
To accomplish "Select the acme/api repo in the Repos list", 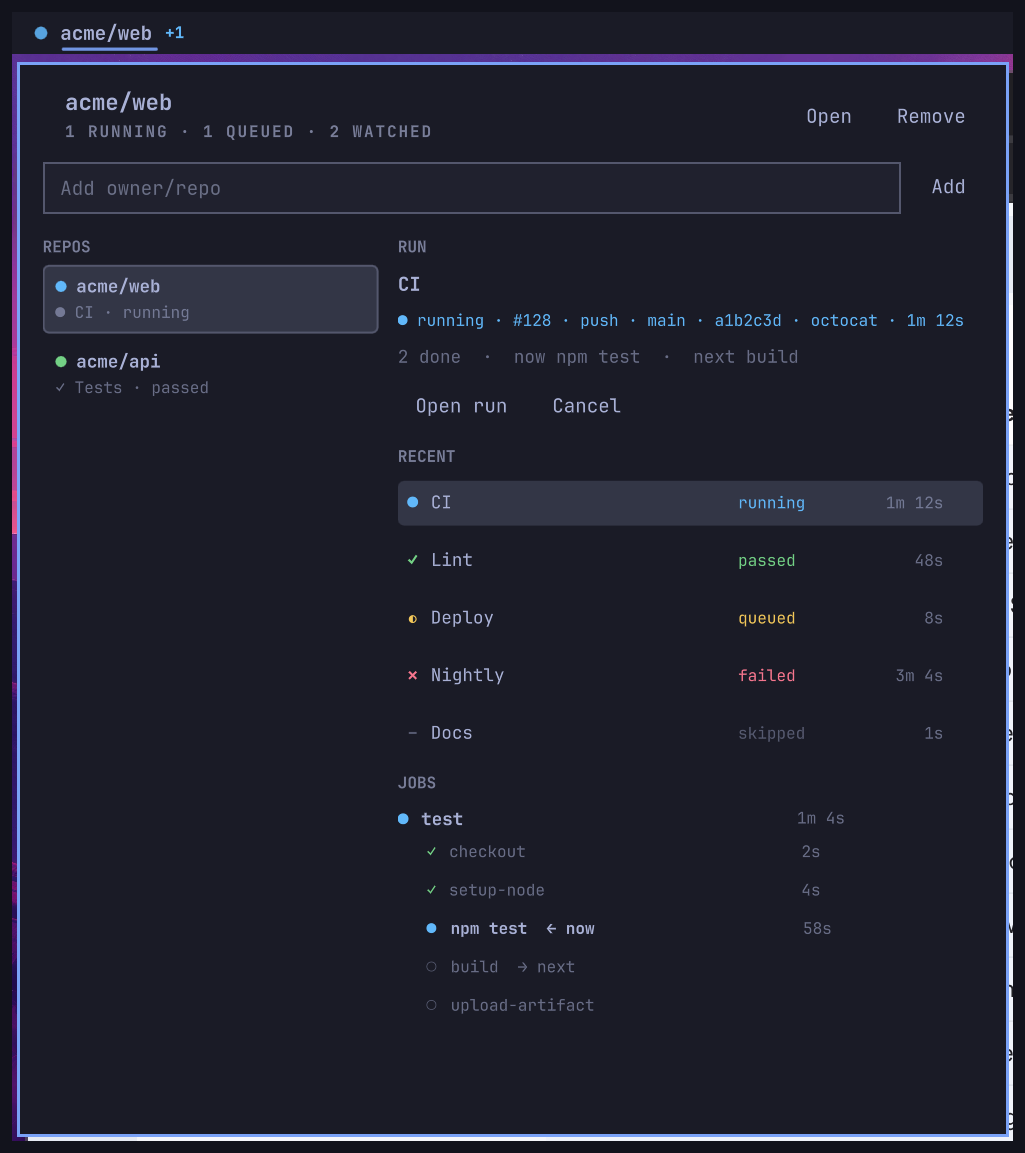I will [210, 374].
